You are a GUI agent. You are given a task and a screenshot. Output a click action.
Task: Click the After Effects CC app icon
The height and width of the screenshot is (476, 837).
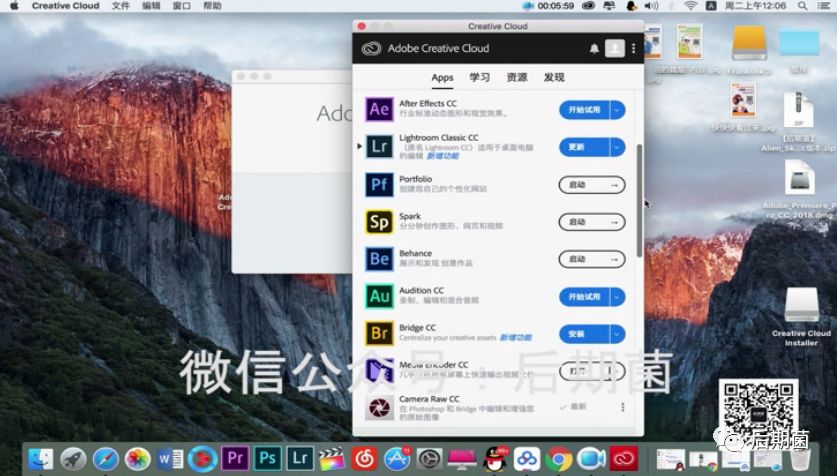tap(380, 109)
